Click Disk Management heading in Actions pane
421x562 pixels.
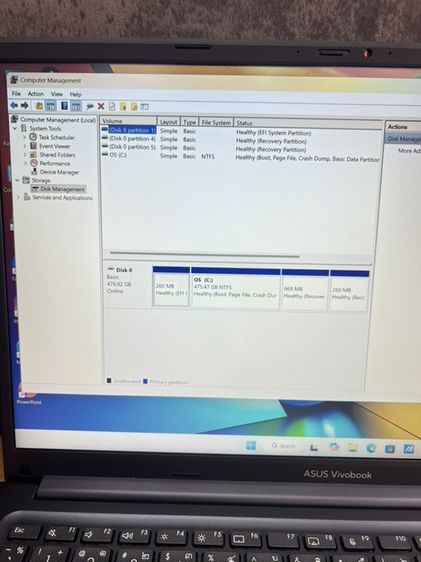tap(404, 139)
